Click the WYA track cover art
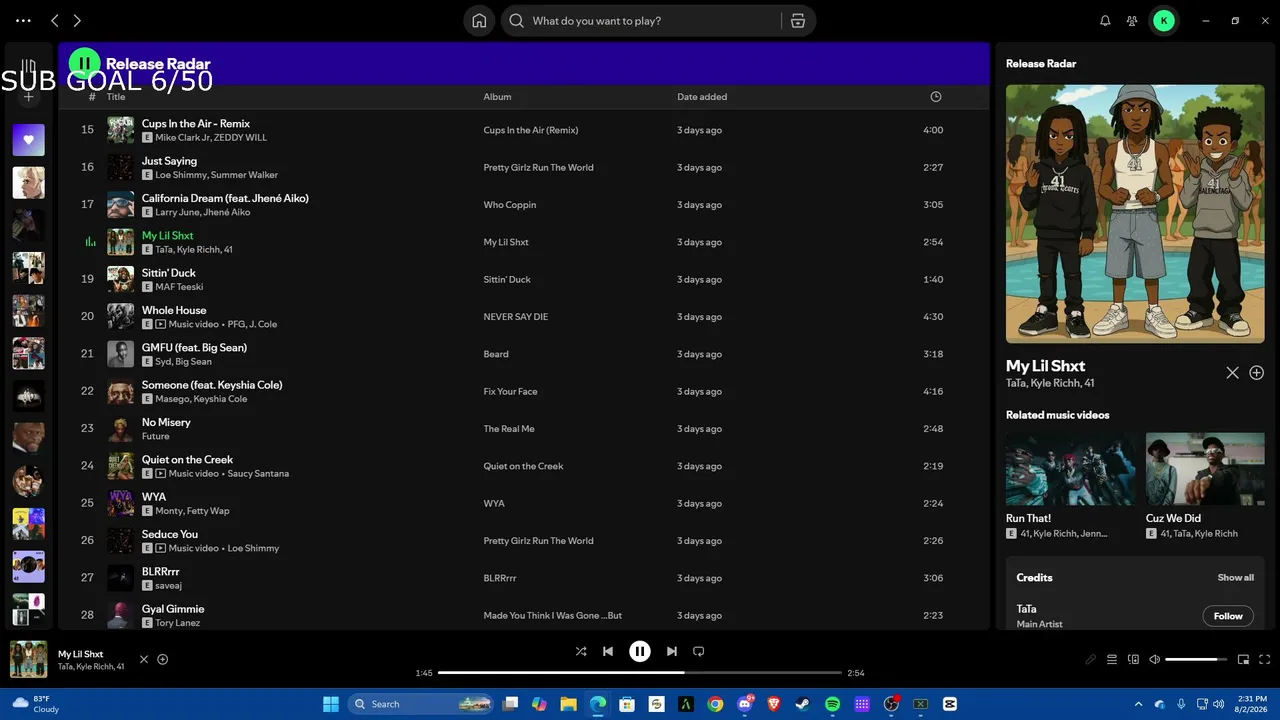 coord(121,503)
